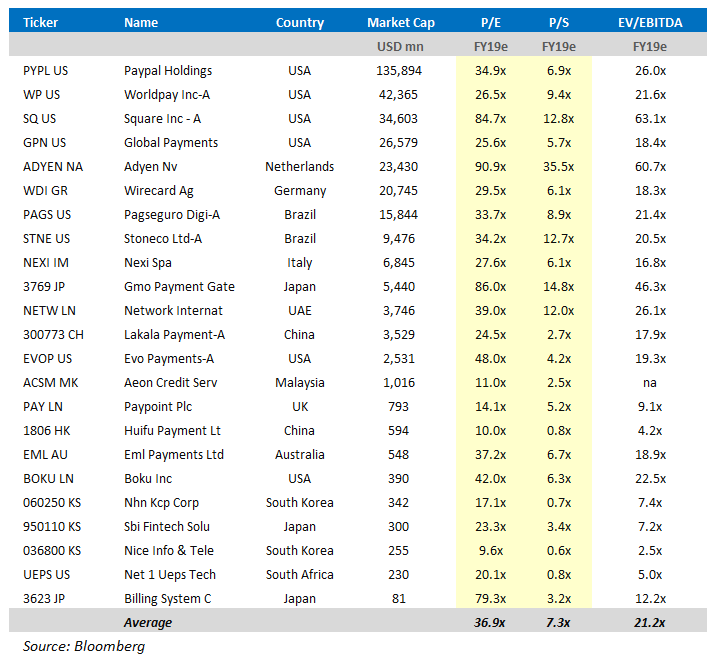The height and width of the screenshot is (658, 714).
Task: Click Lakala Payment-A name
Action: tap(174, 335)
